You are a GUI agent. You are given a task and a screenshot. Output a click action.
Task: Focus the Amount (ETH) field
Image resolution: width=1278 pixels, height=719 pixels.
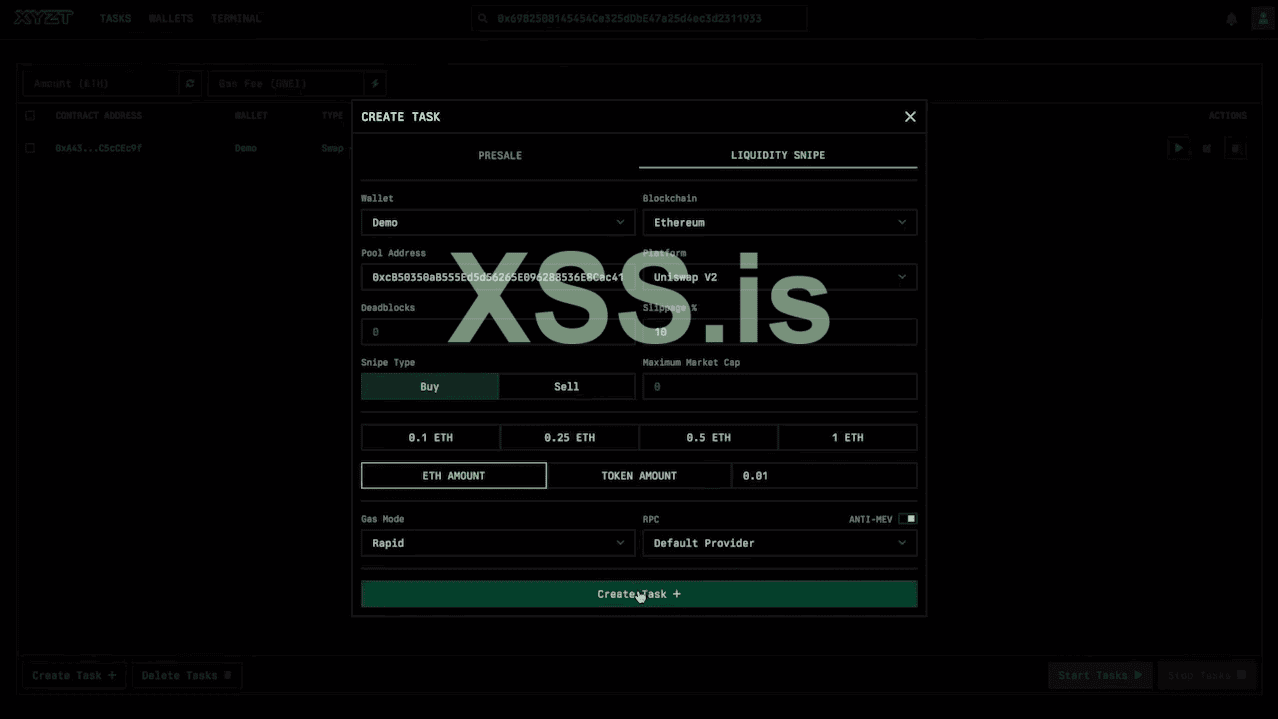point(100,84)
